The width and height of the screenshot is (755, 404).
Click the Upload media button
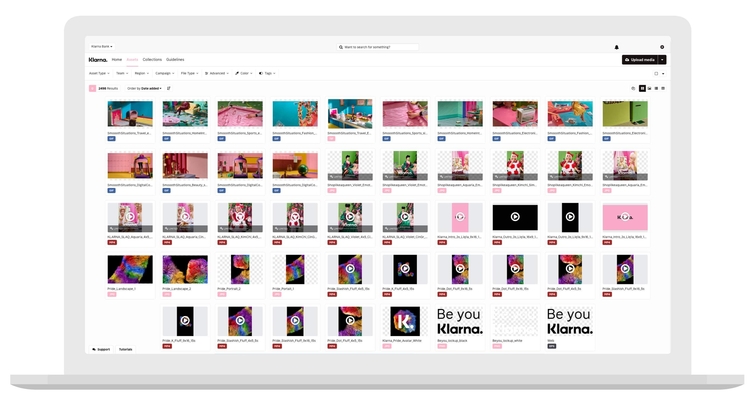click(640, 60)
